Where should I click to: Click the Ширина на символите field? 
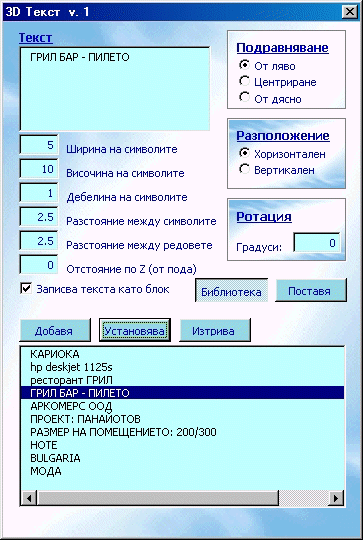pyautogui.click(x=39, y=145)
